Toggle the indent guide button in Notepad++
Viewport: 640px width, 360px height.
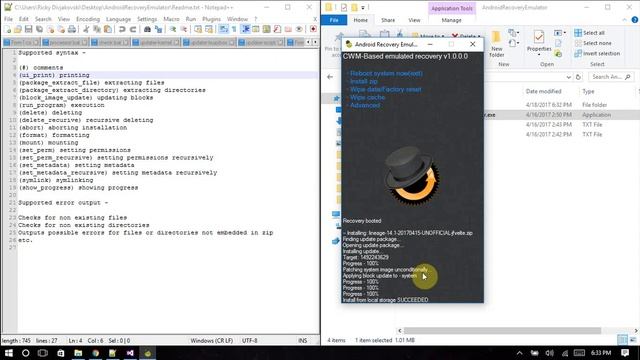245,29
